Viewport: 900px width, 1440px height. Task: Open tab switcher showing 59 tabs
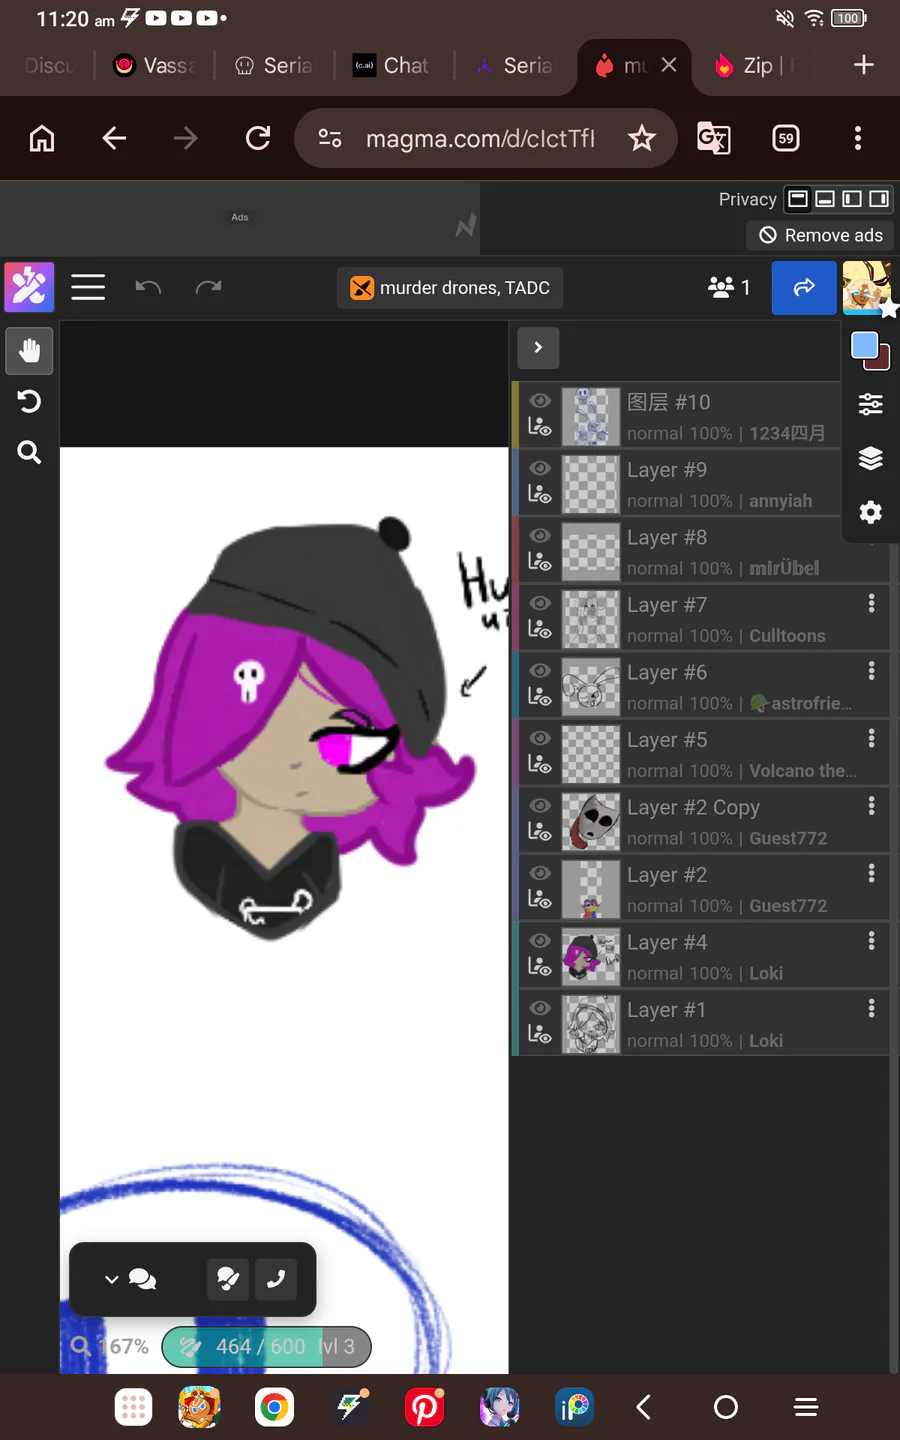point(786,138)
